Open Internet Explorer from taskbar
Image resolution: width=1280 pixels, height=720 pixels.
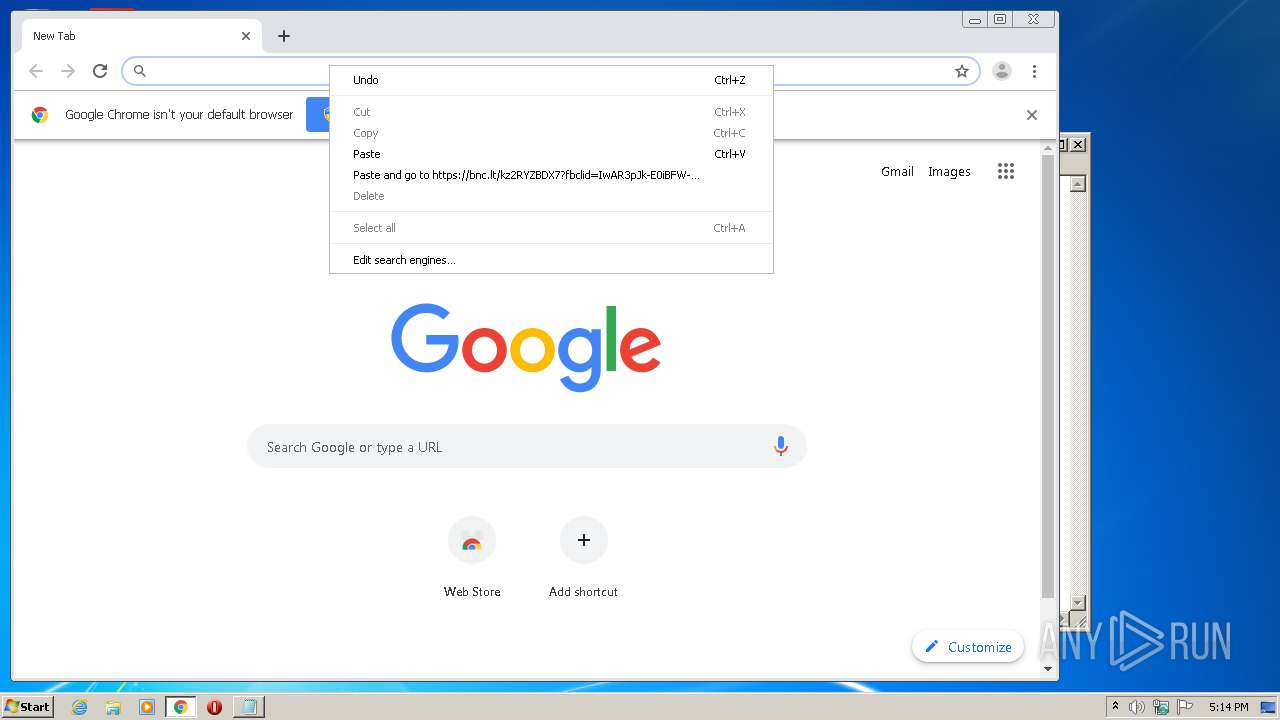(x=80, y=707)
